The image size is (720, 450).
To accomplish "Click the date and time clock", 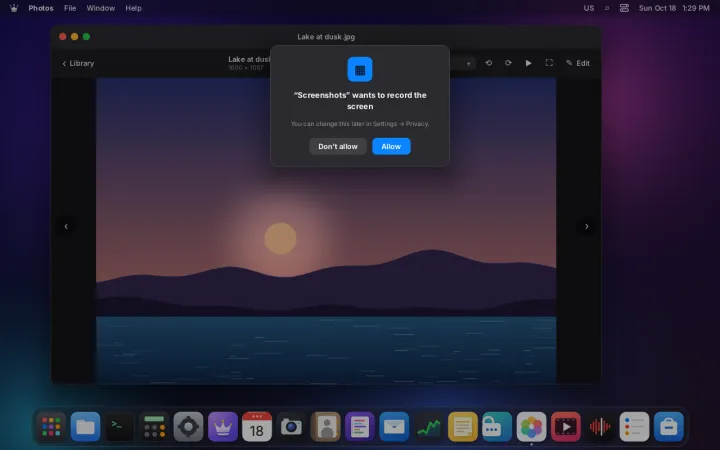I will tap(674, 8).
